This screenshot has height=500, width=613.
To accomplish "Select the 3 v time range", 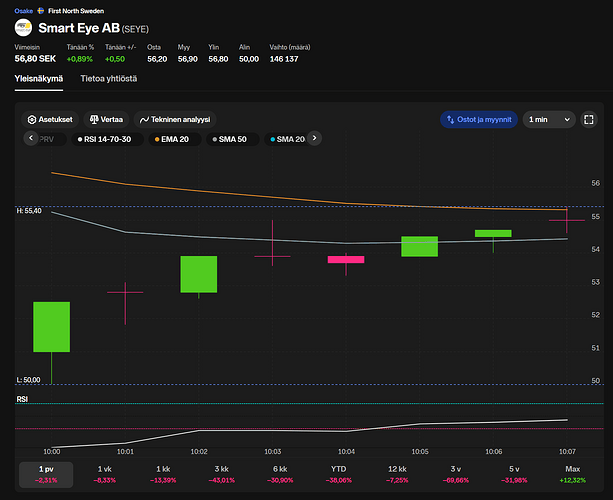I will [455, 475].
